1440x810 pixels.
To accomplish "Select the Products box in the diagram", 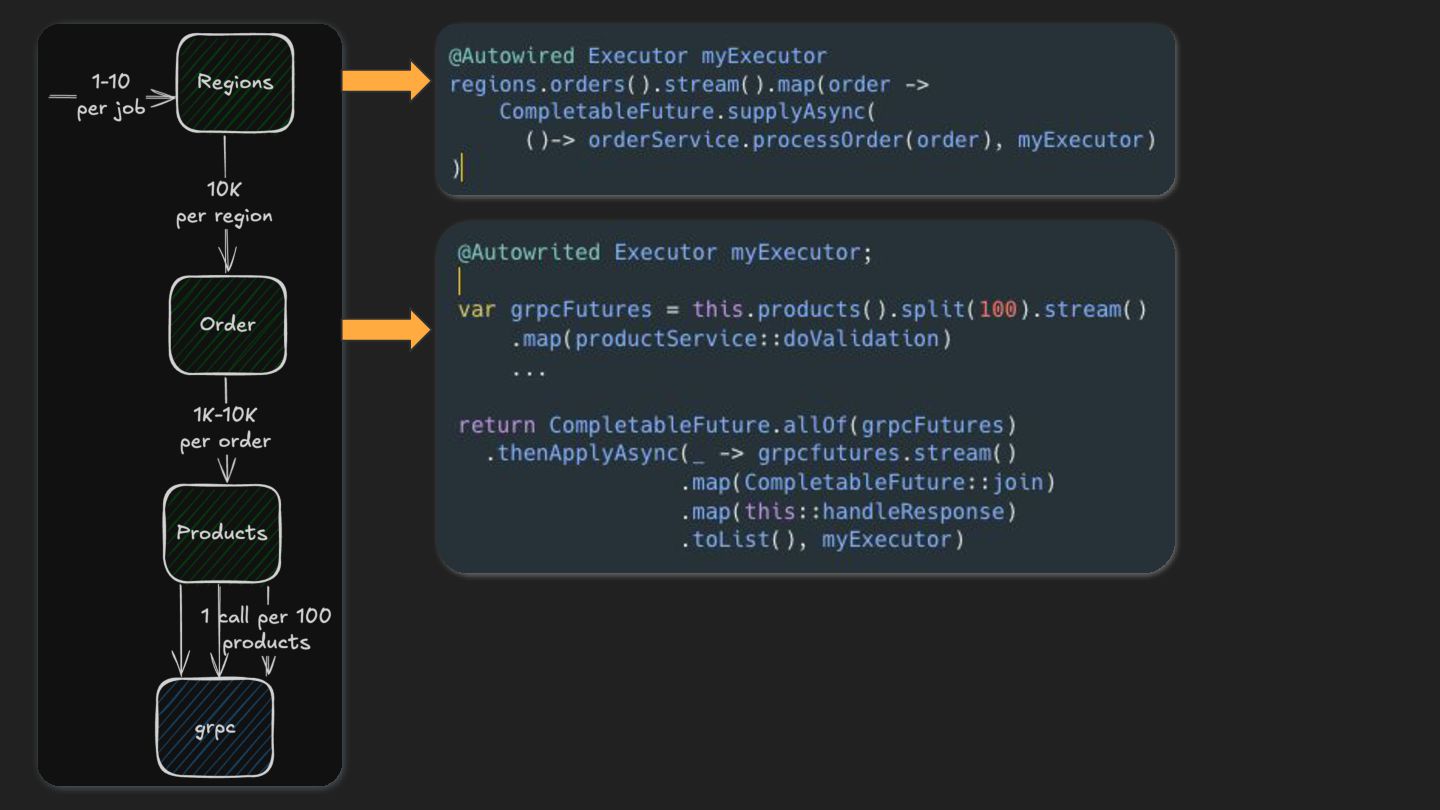I will click(222, 533).
